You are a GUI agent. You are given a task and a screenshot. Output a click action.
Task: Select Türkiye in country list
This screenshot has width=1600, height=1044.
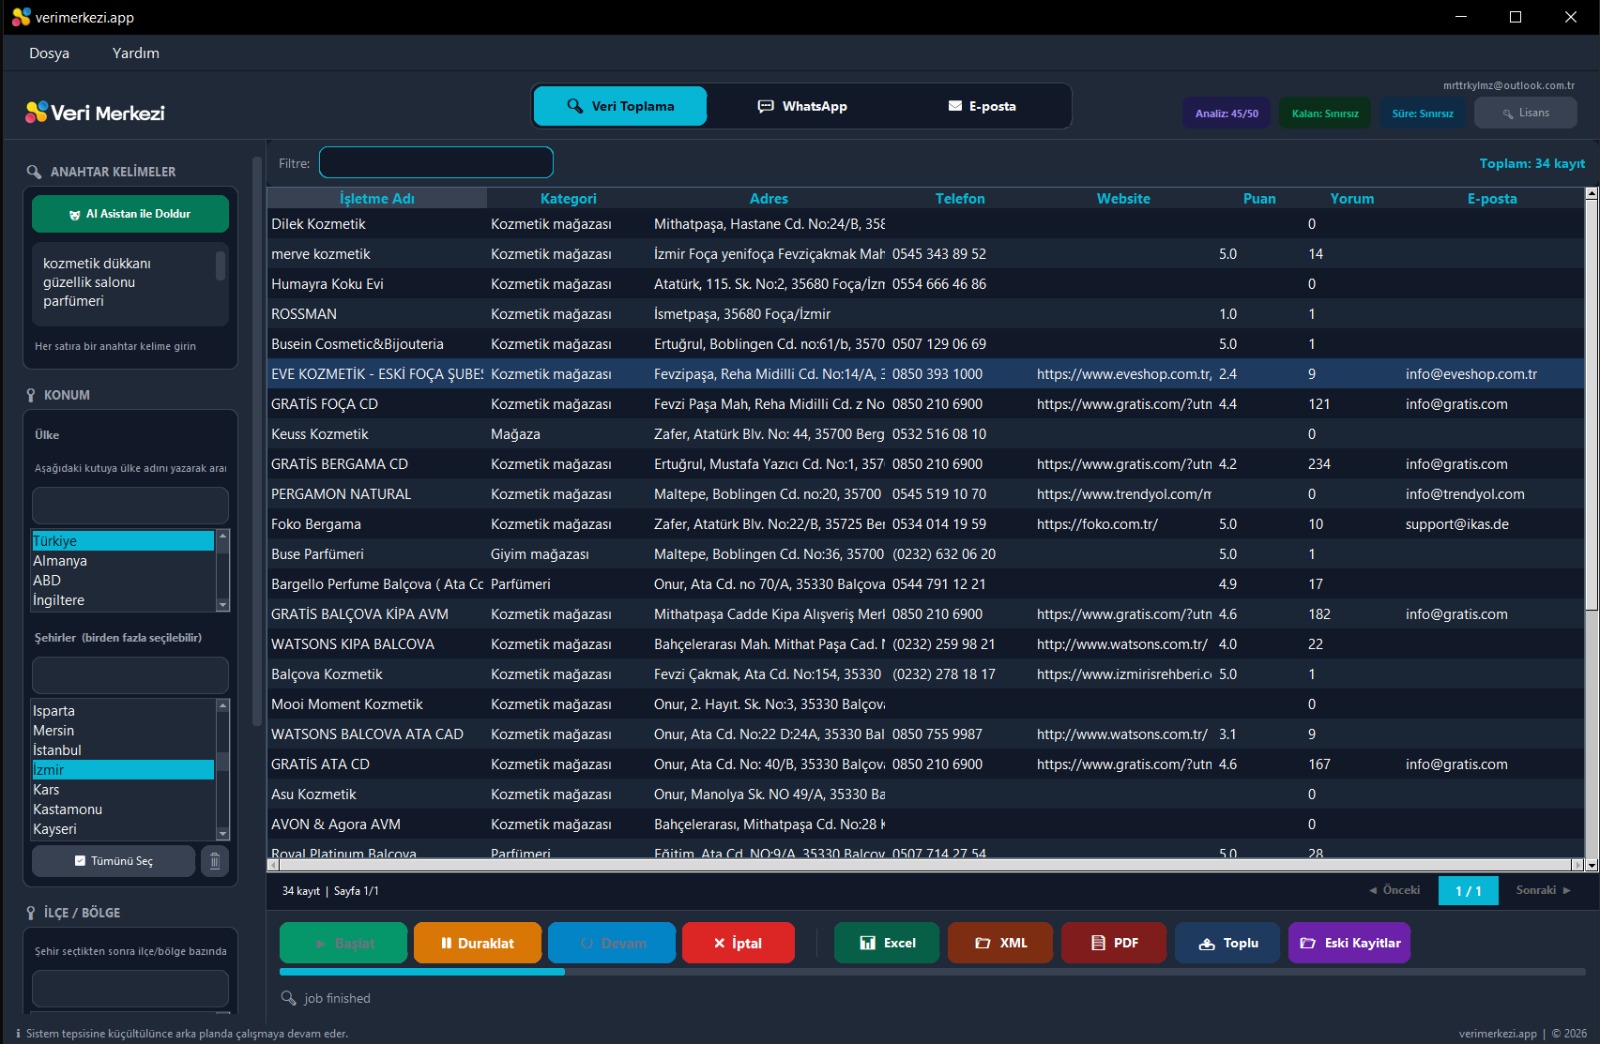123,541
